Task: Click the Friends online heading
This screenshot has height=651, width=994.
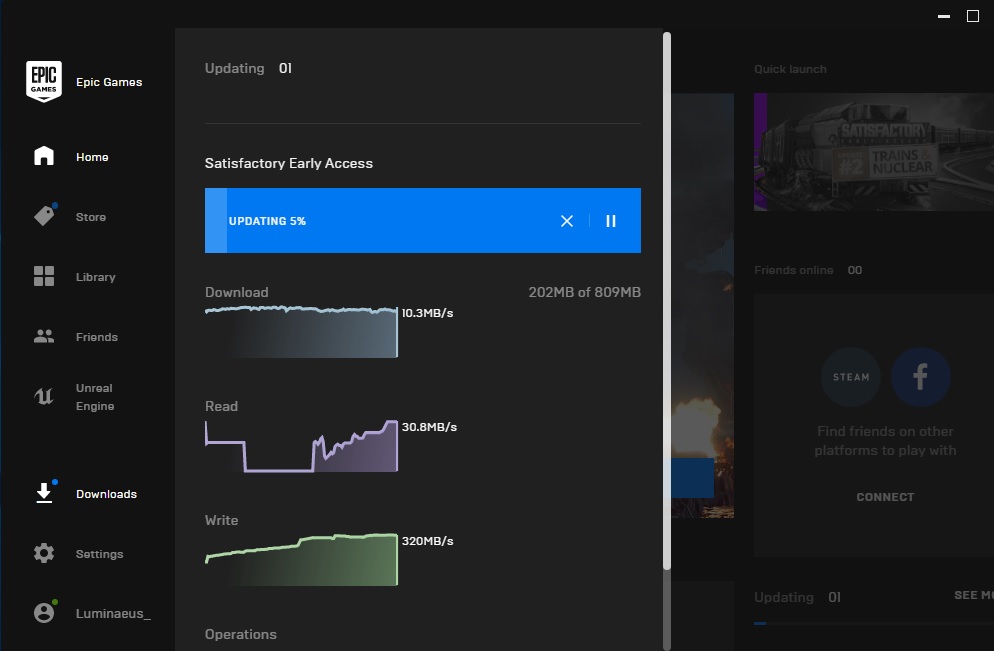Action: coord(794,270)
